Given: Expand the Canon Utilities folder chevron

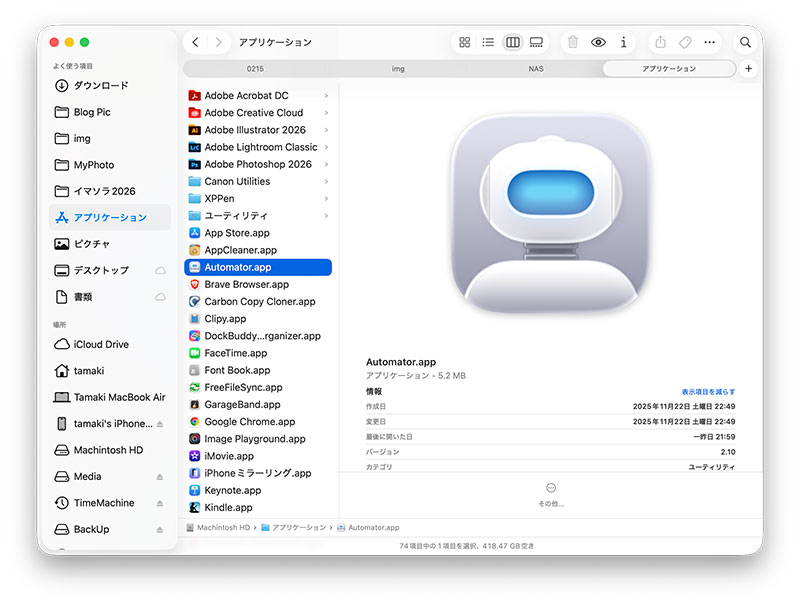Looking at the screenshot, I should coord(326,182).
